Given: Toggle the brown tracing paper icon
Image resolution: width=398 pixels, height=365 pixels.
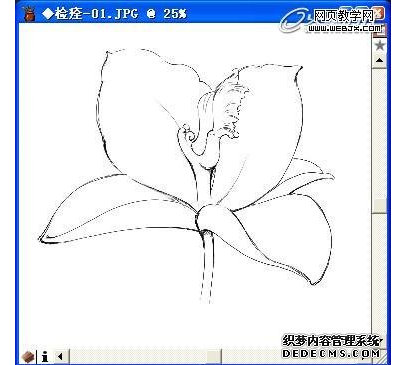Looking at the screenshot, I should coord(28,357).
